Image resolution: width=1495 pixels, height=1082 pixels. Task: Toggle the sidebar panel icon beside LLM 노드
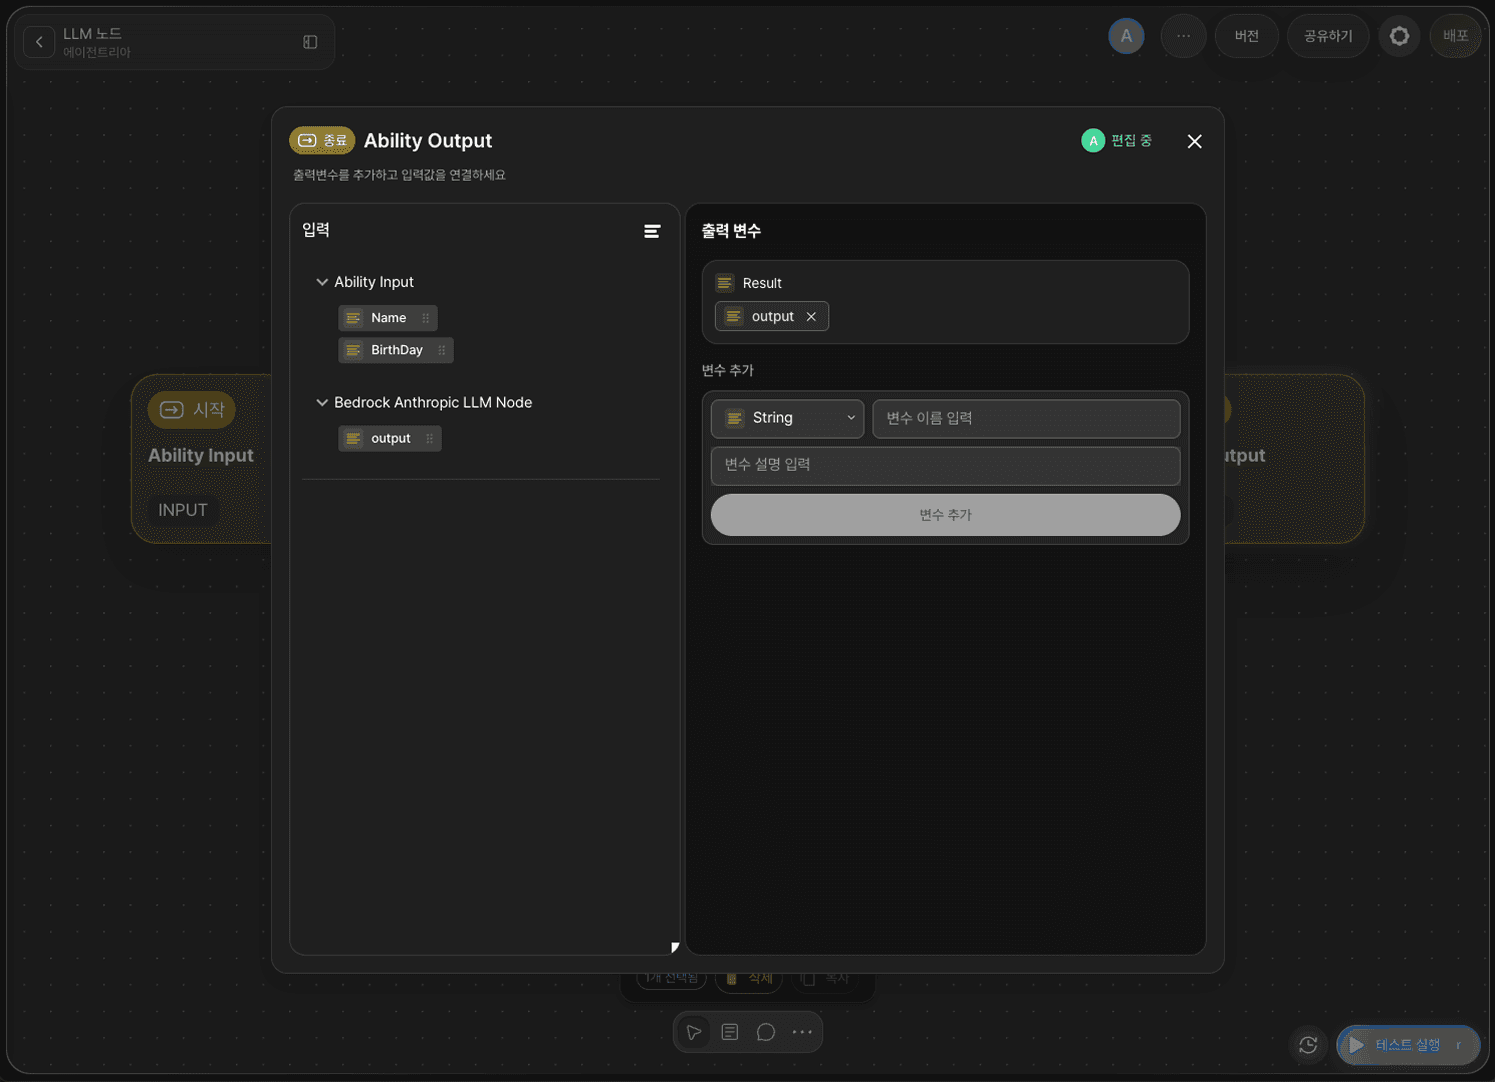coord(310,42)
